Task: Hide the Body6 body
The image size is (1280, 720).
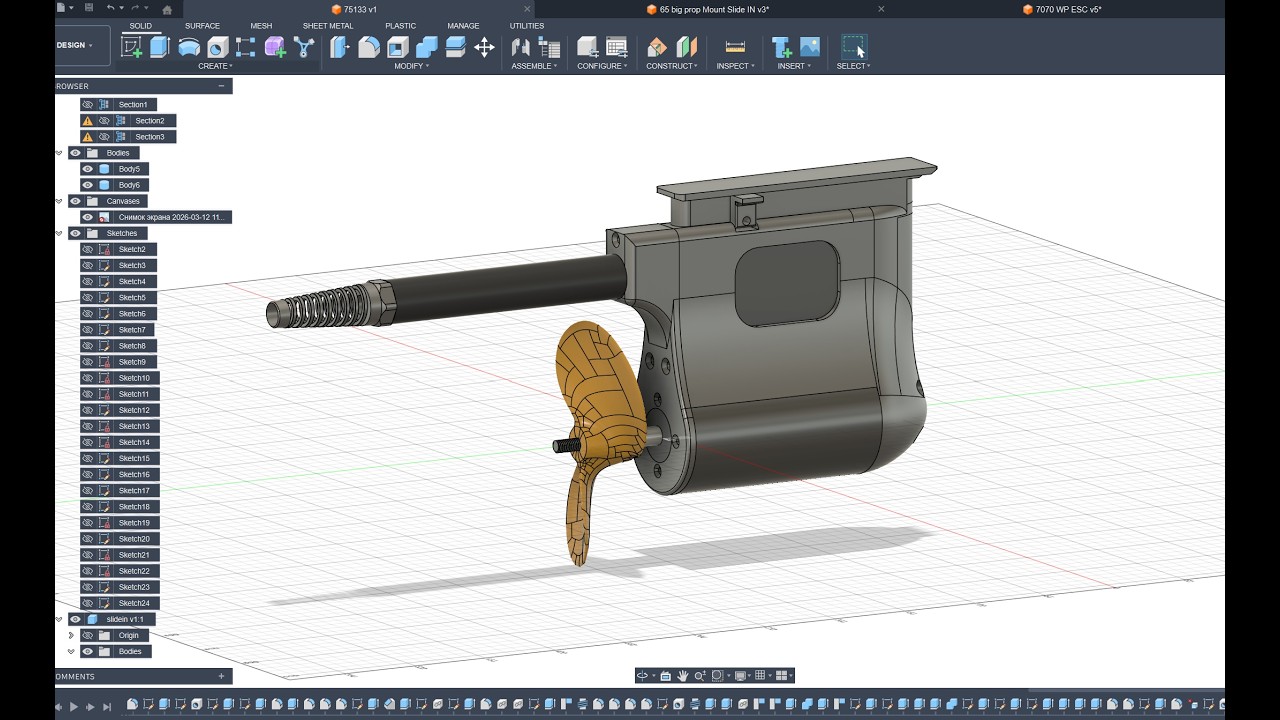Action: (x=87, y=185)
